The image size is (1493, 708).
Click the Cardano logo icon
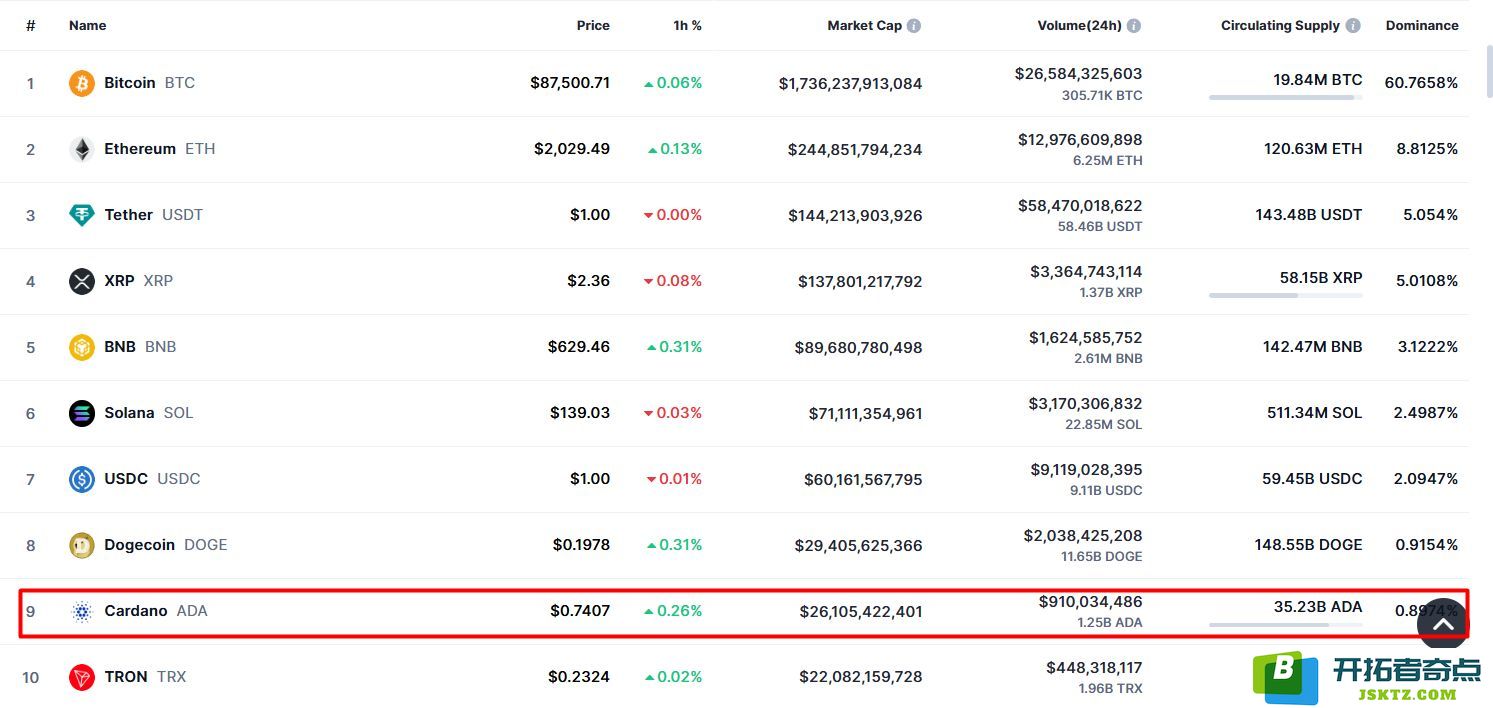pyautogui.click(x=82, y=611)
